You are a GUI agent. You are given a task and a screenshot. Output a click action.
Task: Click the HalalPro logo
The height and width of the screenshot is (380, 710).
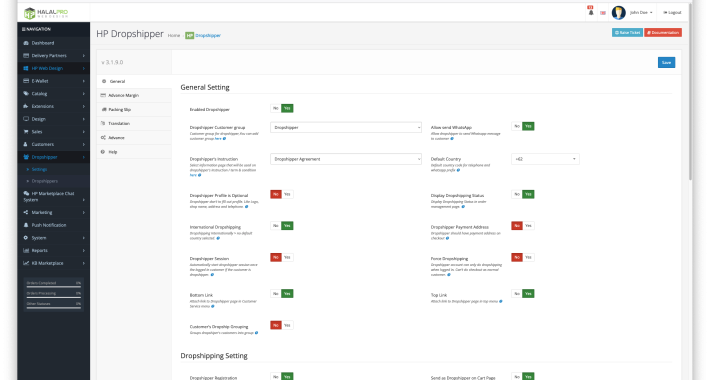tap(46, 13)
